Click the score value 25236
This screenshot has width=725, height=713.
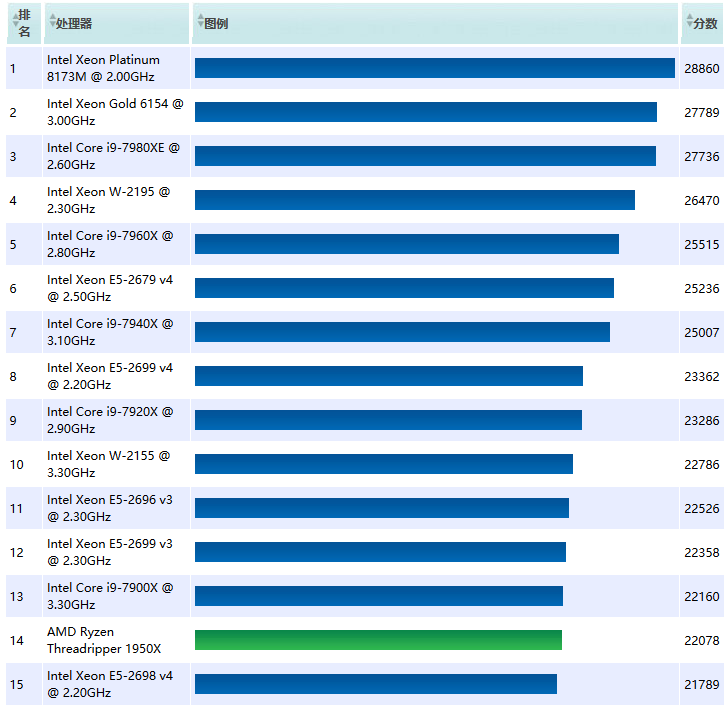(701, 288)
